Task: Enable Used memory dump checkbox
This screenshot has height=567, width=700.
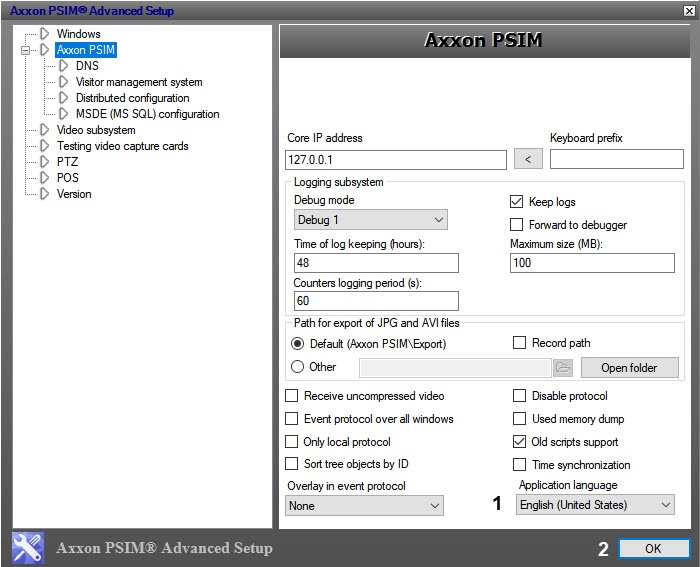Action: (519, 419)
